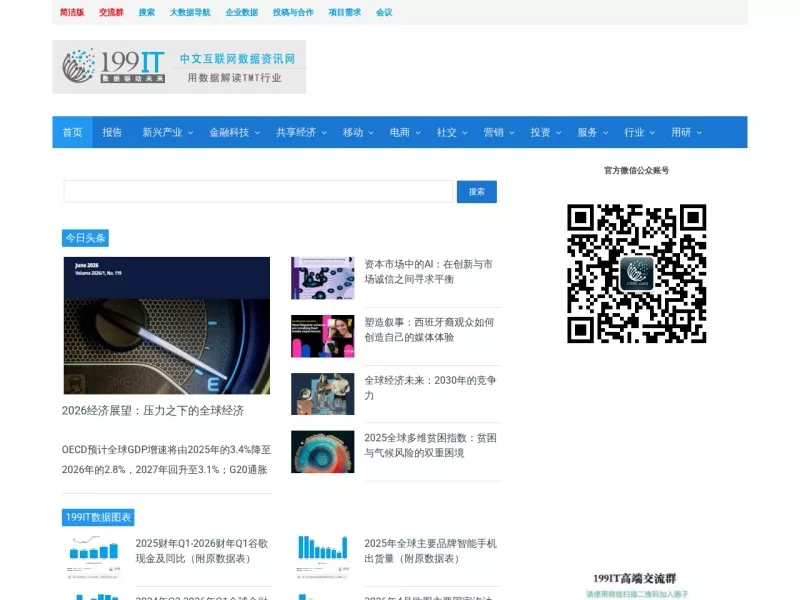Open thumbnail for 全球经济未来 article
The width and height of the screenshot is (800, 600).
coord(322,394)
